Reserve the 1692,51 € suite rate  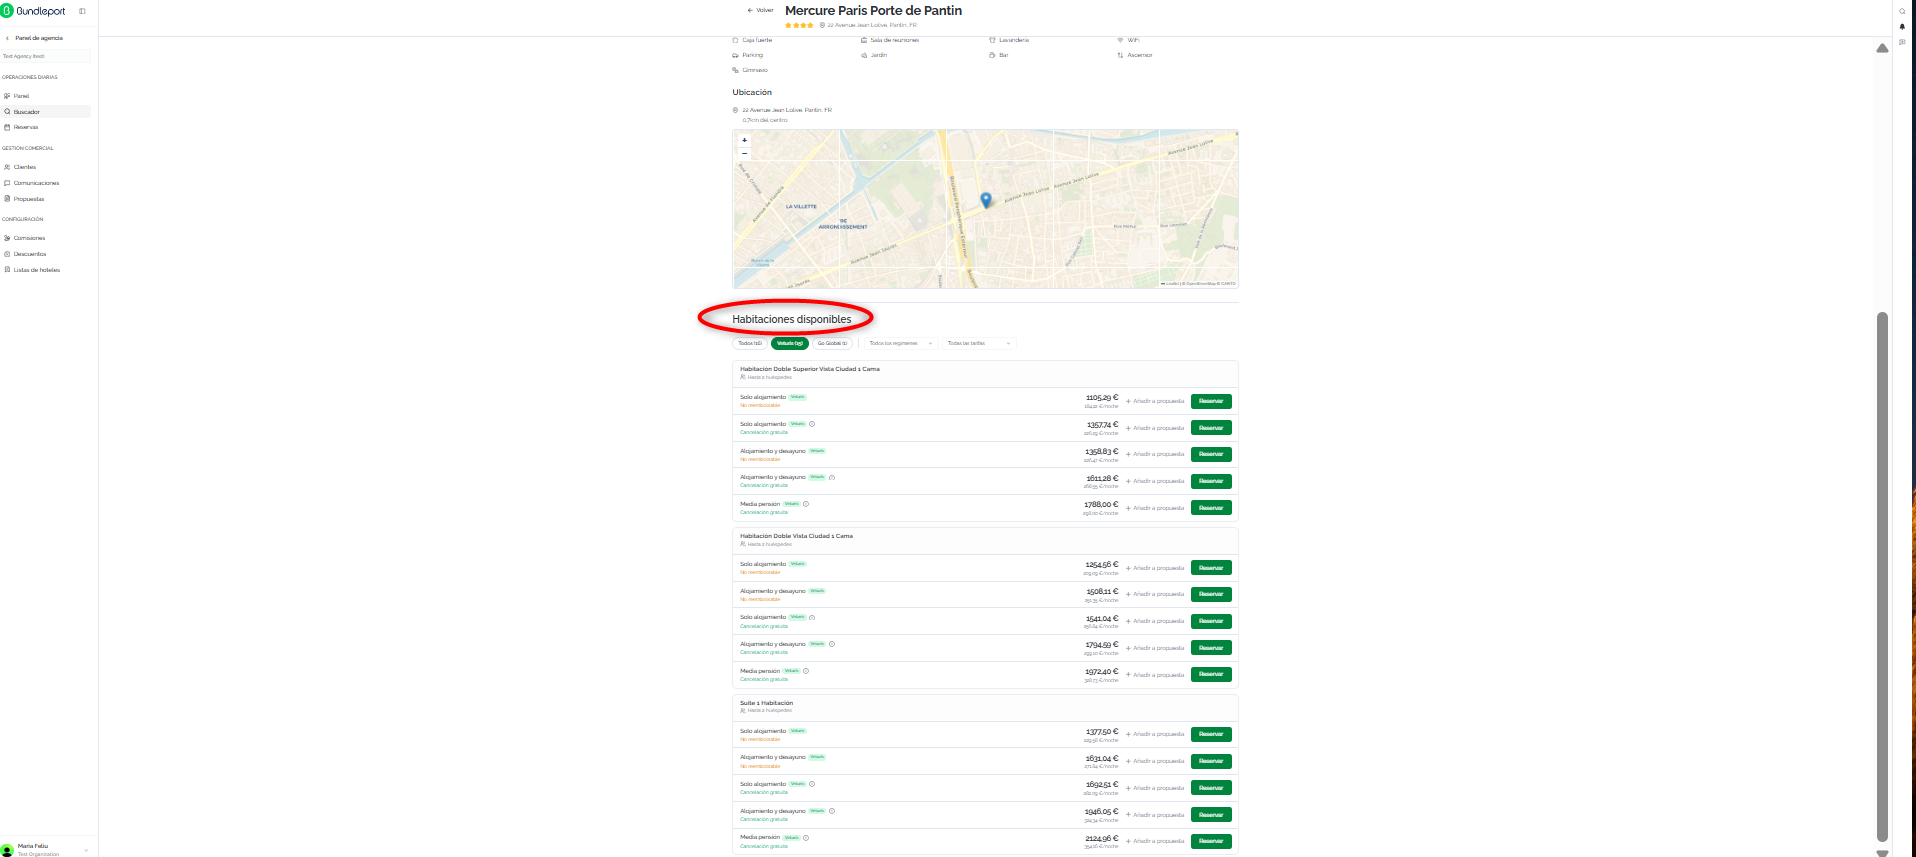click(1211, 788)
